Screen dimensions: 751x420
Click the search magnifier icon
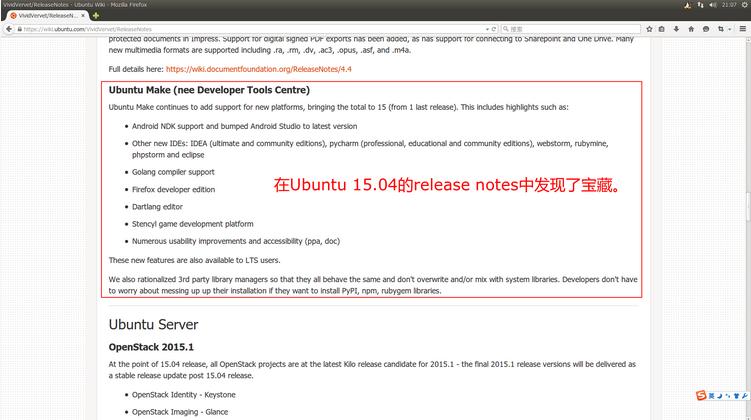pos(505,29)
